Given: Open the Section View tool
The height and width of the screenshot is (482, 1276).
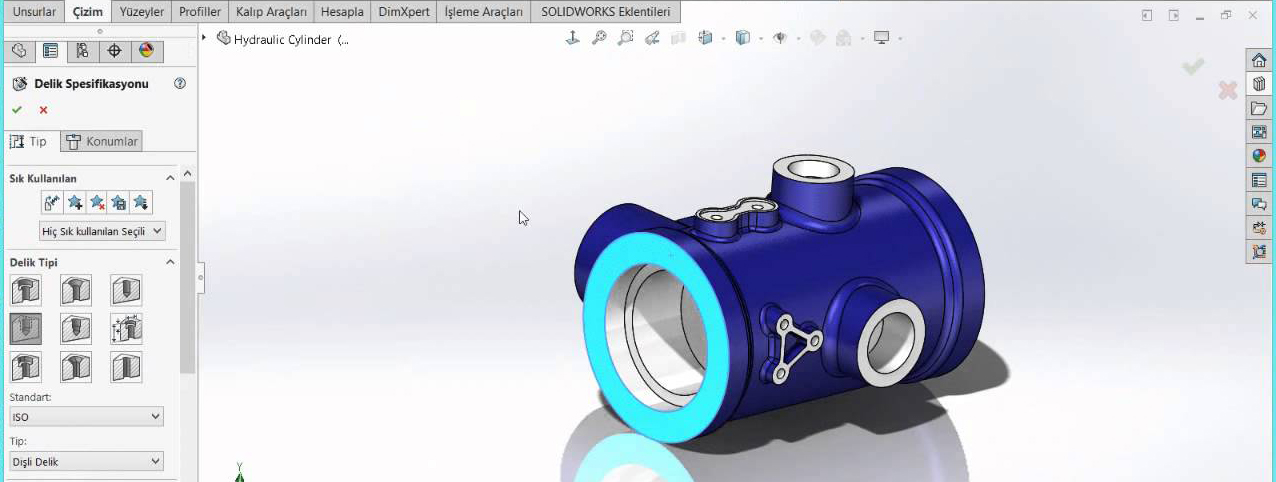Looking at the screenshot, I should 679,38.
